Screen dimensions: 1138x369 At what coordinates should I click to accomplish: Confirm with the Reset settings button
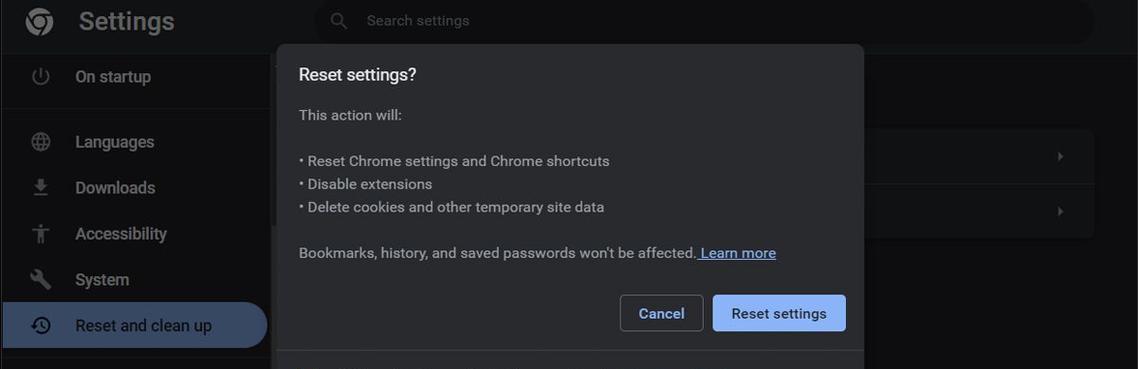(x=779, y=313)
